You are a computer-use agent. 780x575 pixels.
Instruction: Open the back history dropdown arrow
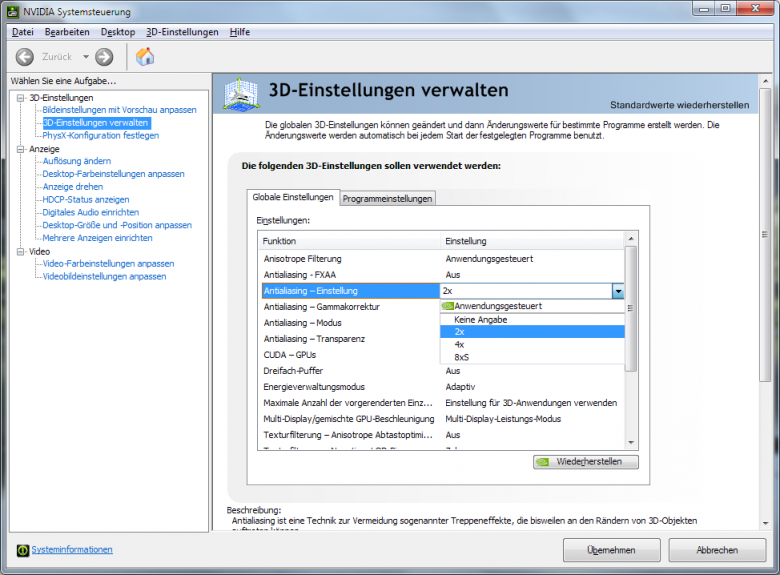[86, 57]
